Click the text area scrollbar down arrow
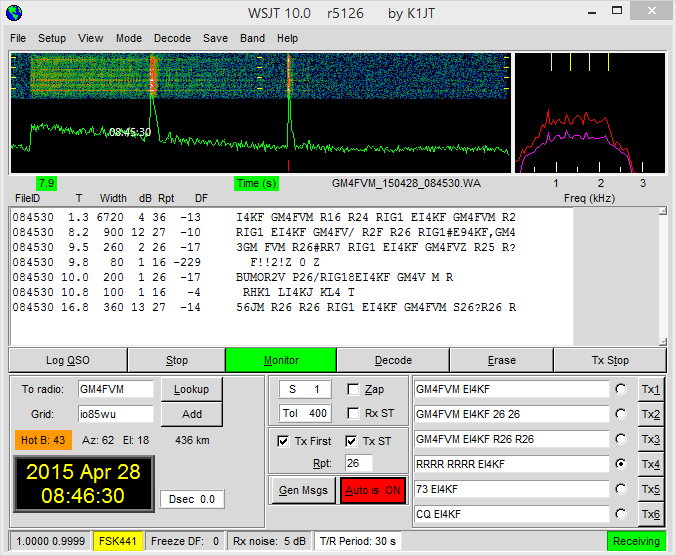Image resolution: width=676 pixels, height=556 pixels. 663,341
